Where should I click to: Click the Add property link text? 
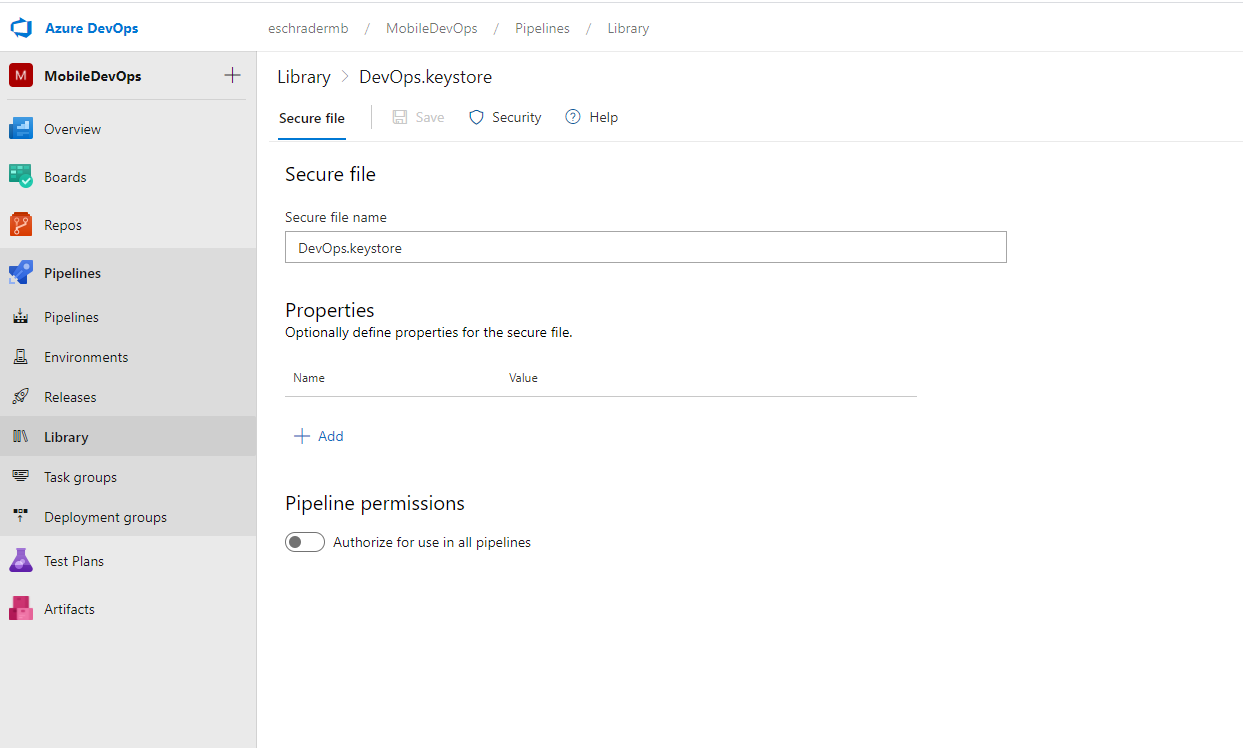pos(330,436)
